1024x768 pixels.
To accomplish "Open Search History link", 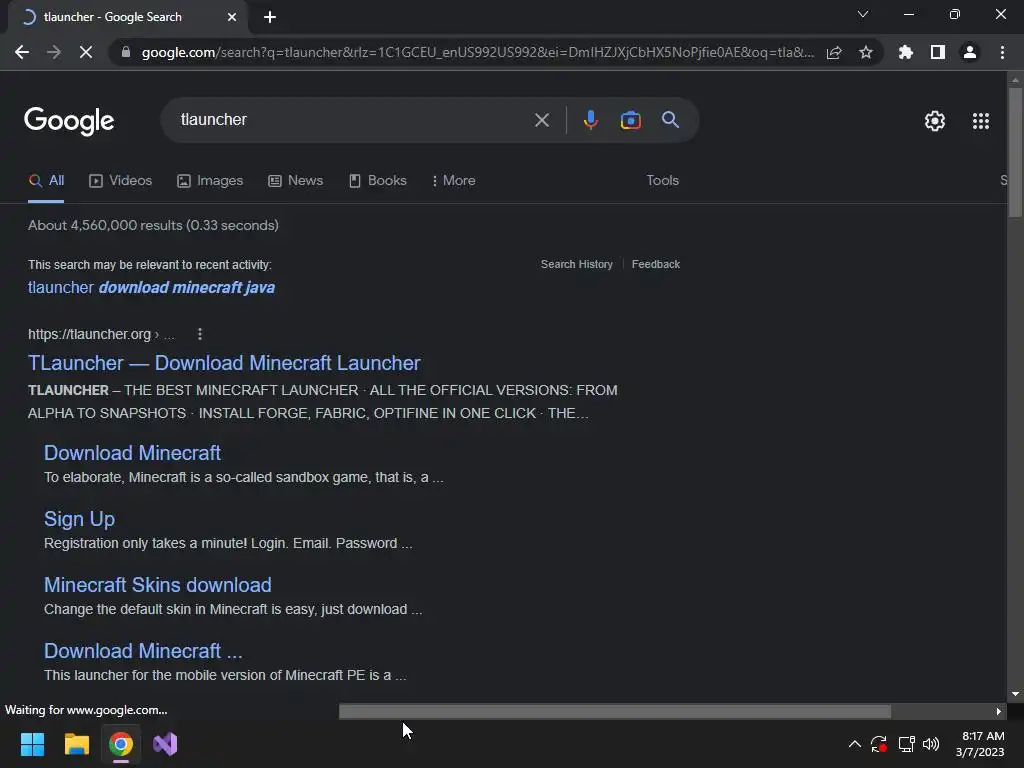I will [x=577, y=264].
